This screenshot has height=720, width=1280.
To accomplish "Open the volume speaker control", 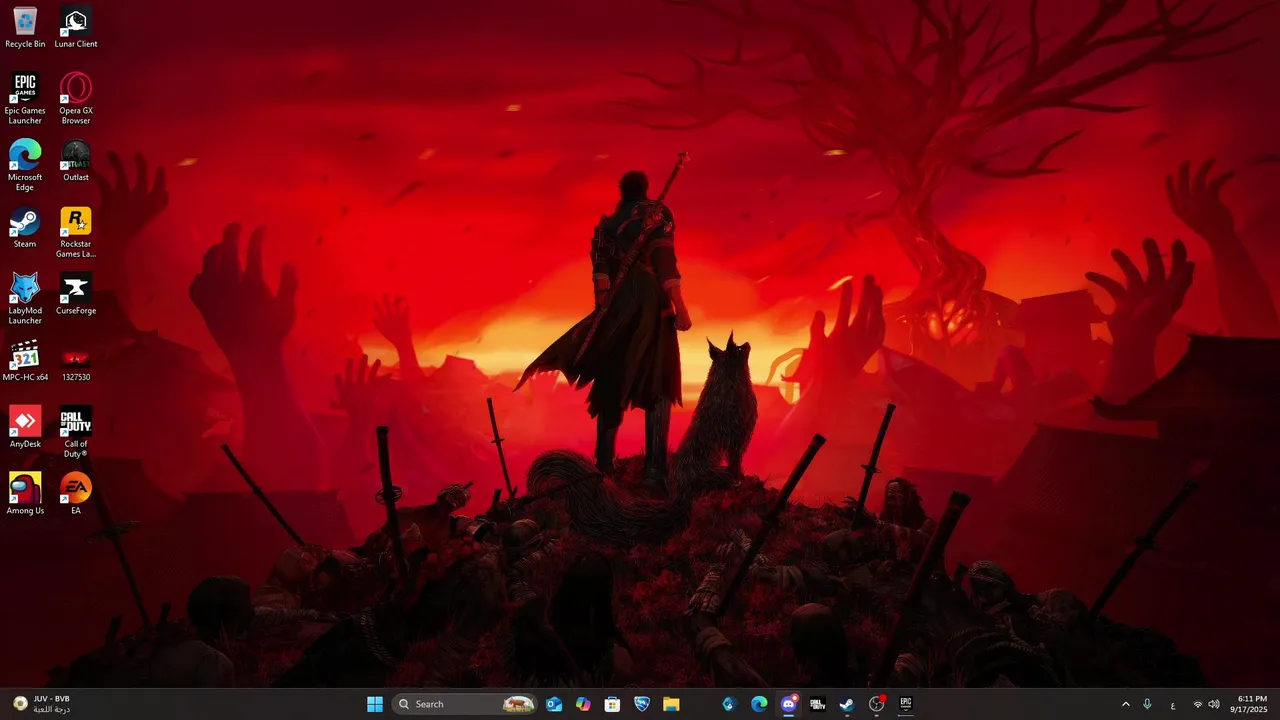I will click(1214, 704).
